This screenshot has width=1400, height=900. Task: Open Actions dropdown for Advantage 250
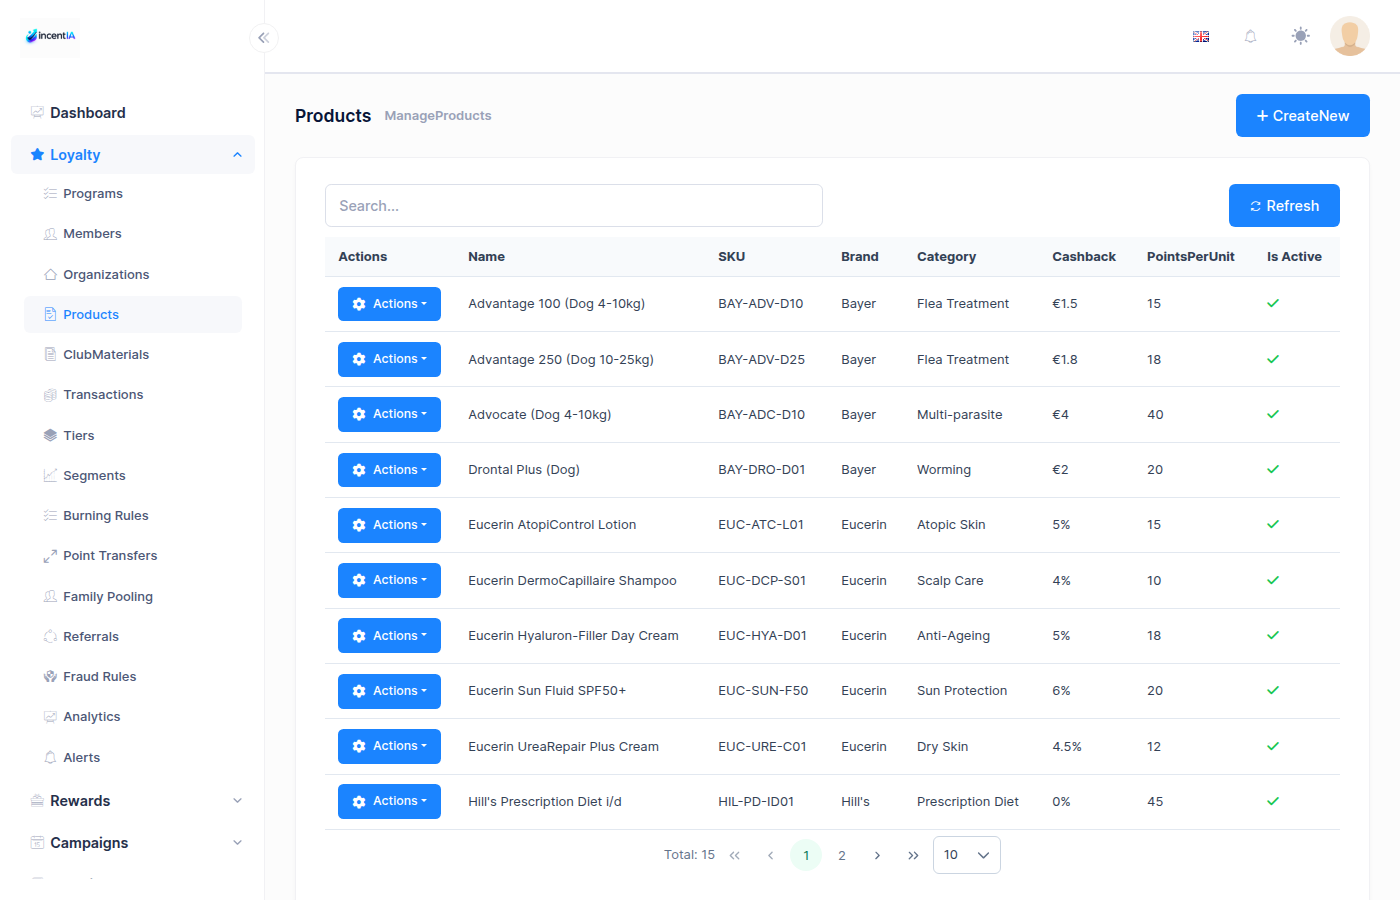tap(389, 359)
